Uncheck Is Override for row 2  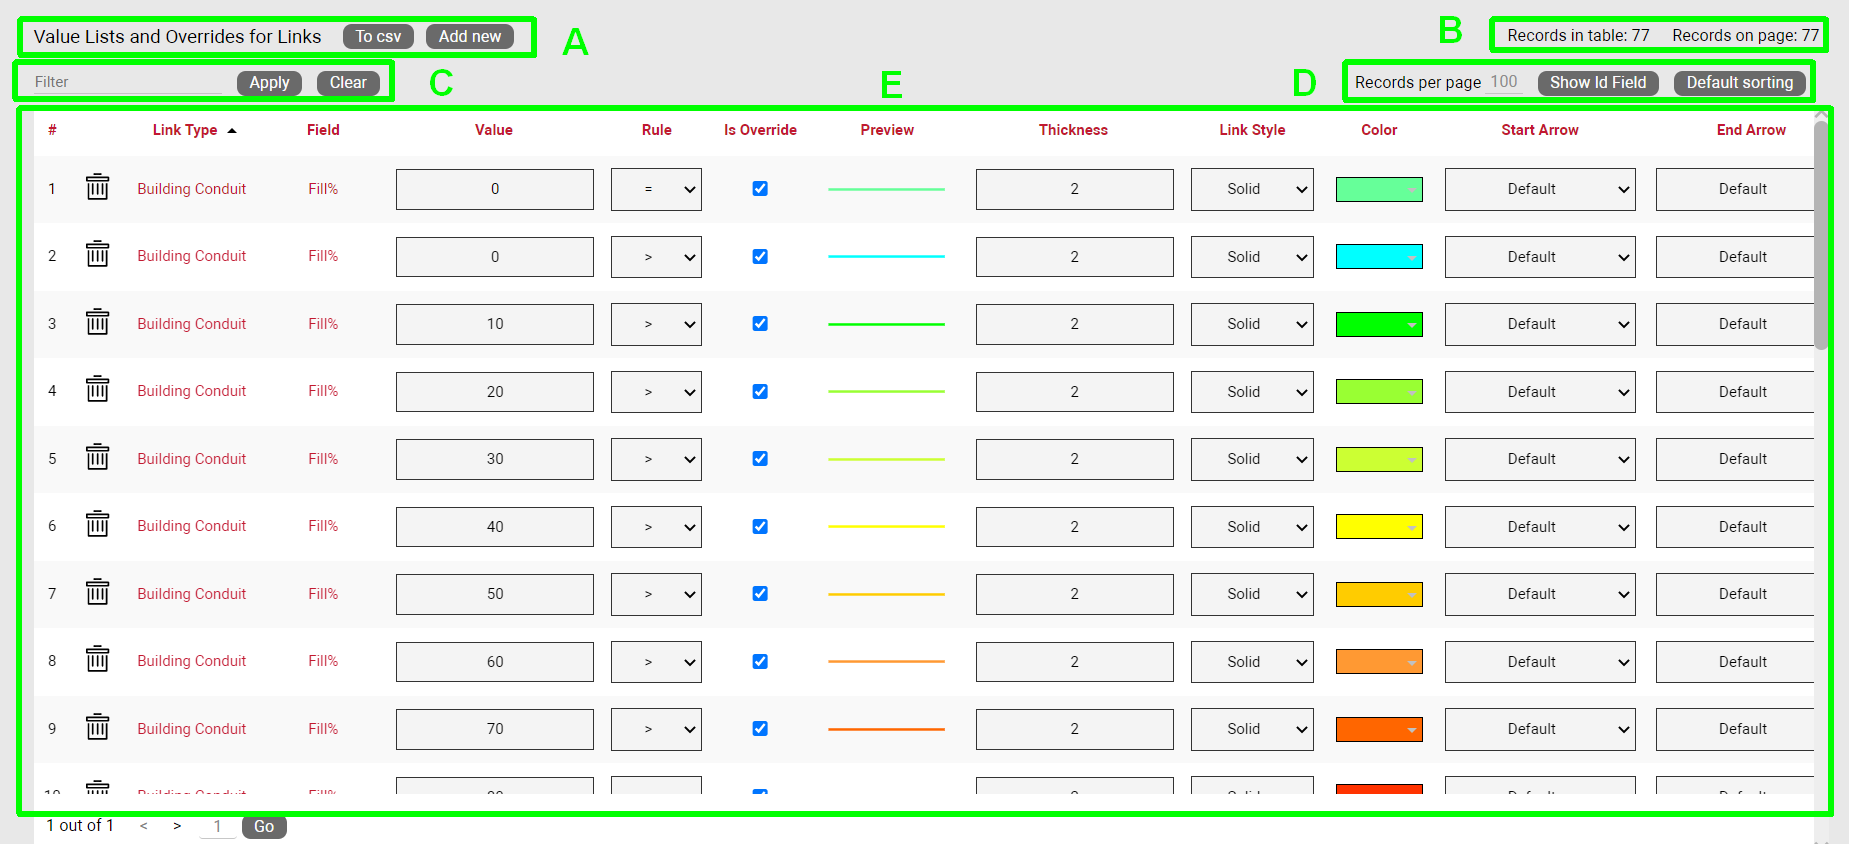[760, 256]
